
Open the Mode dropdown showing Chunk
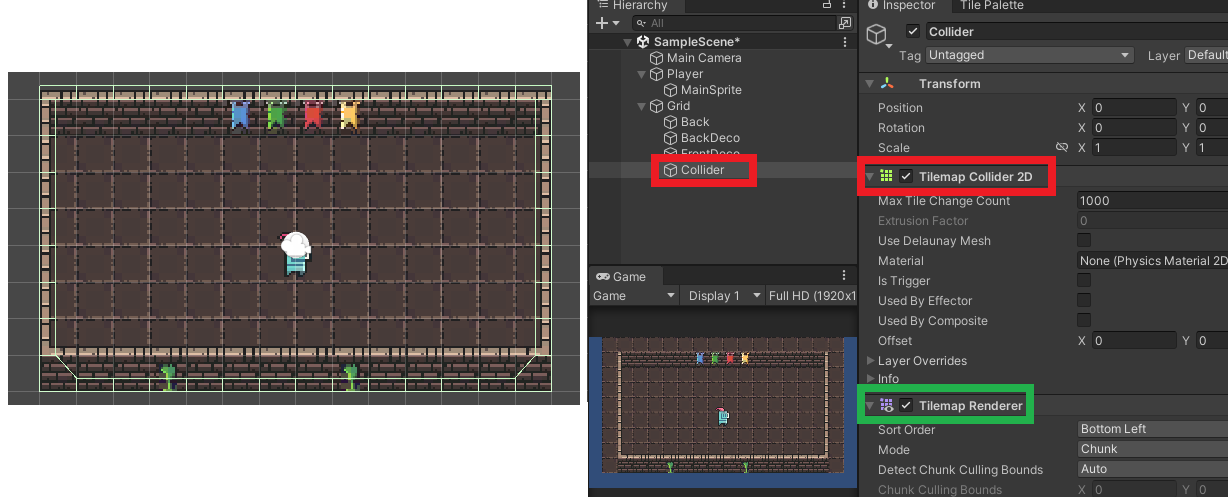[x=1152, y=449]
